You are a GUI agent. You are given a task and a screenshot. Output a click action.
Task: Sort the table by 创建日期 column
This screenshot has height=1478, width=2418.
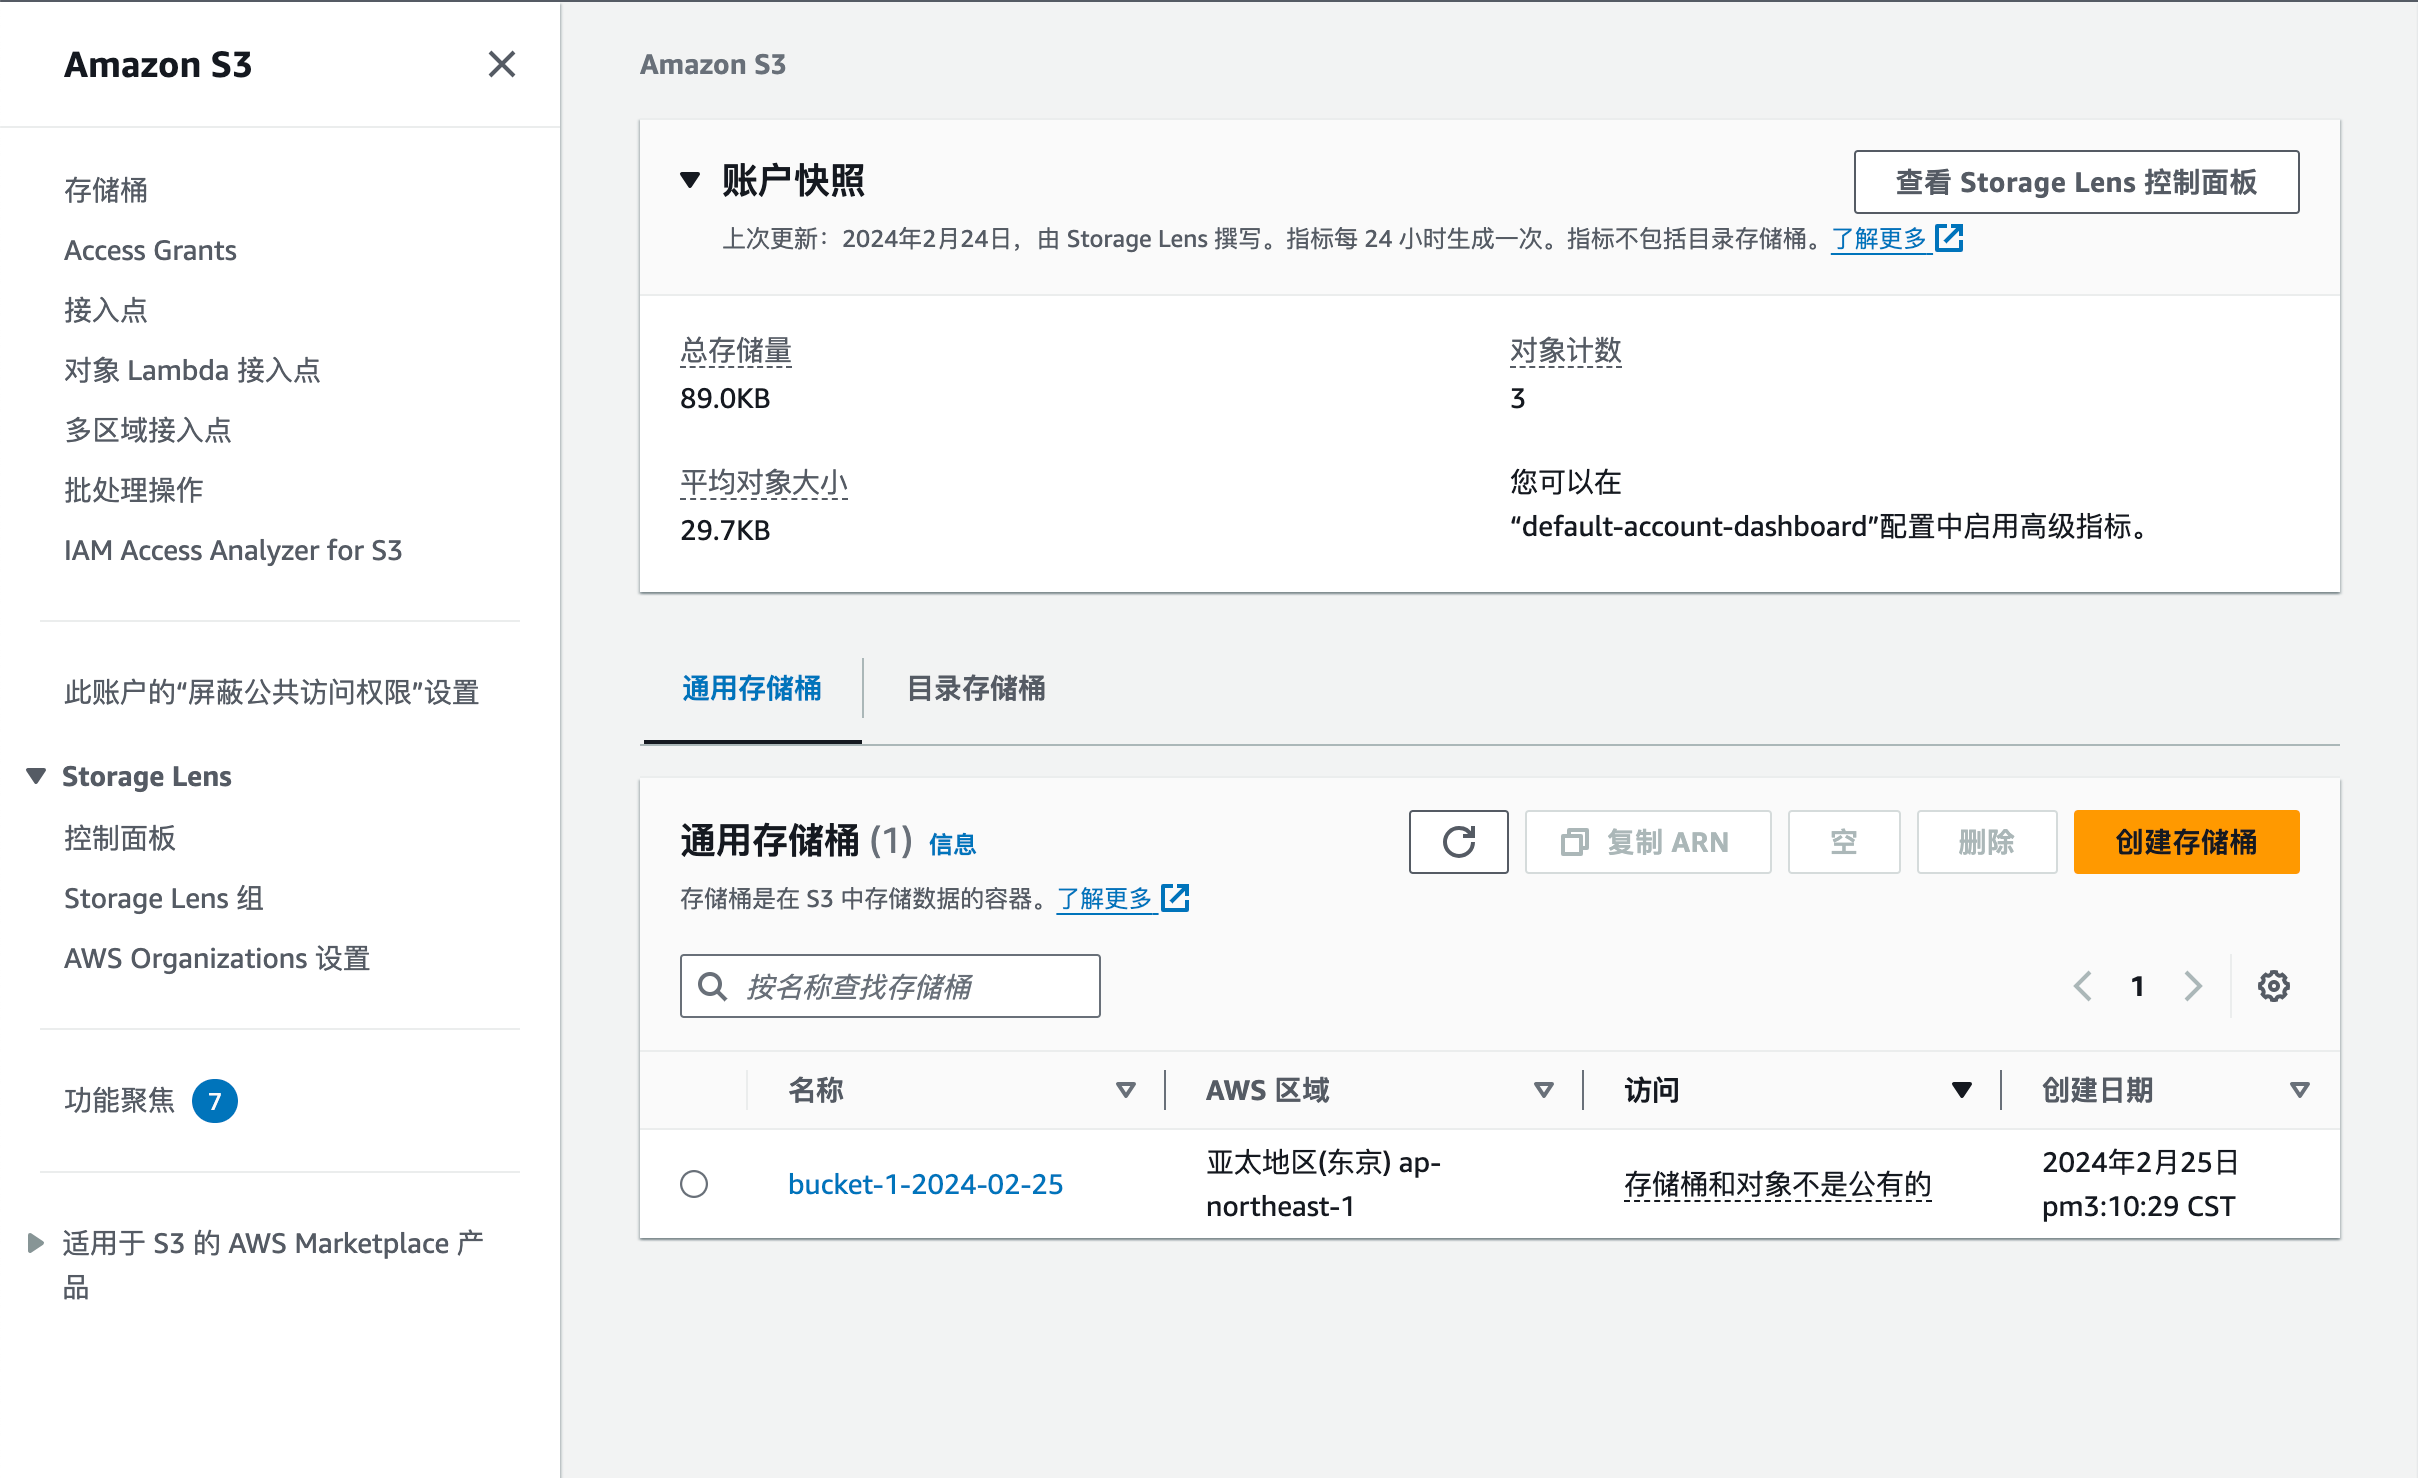click(x=2300, y=1090)
